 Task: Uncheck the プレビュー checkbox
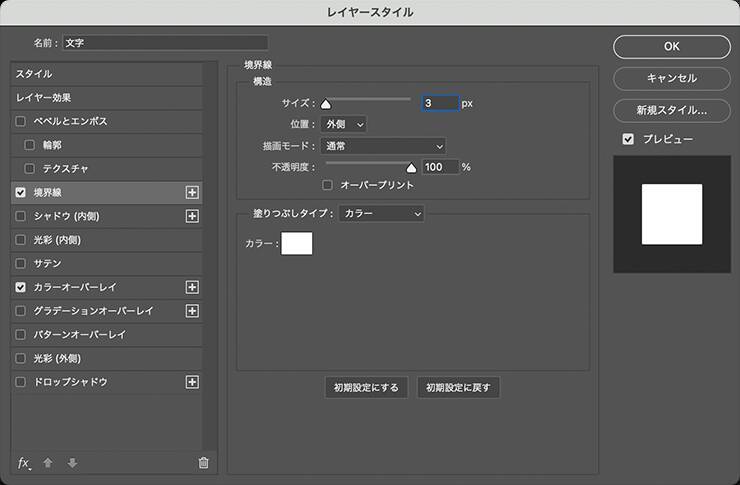click(628, 139)
